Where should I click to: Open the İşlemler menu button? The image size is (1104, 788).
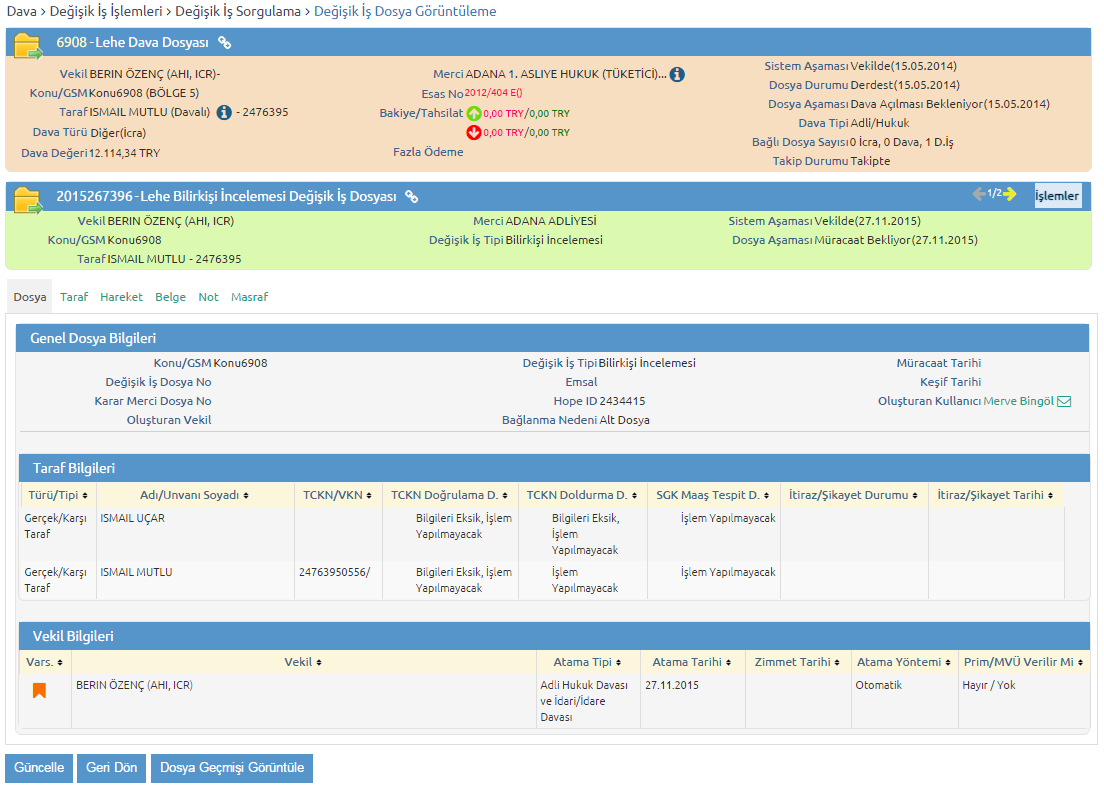[1057, 196]
